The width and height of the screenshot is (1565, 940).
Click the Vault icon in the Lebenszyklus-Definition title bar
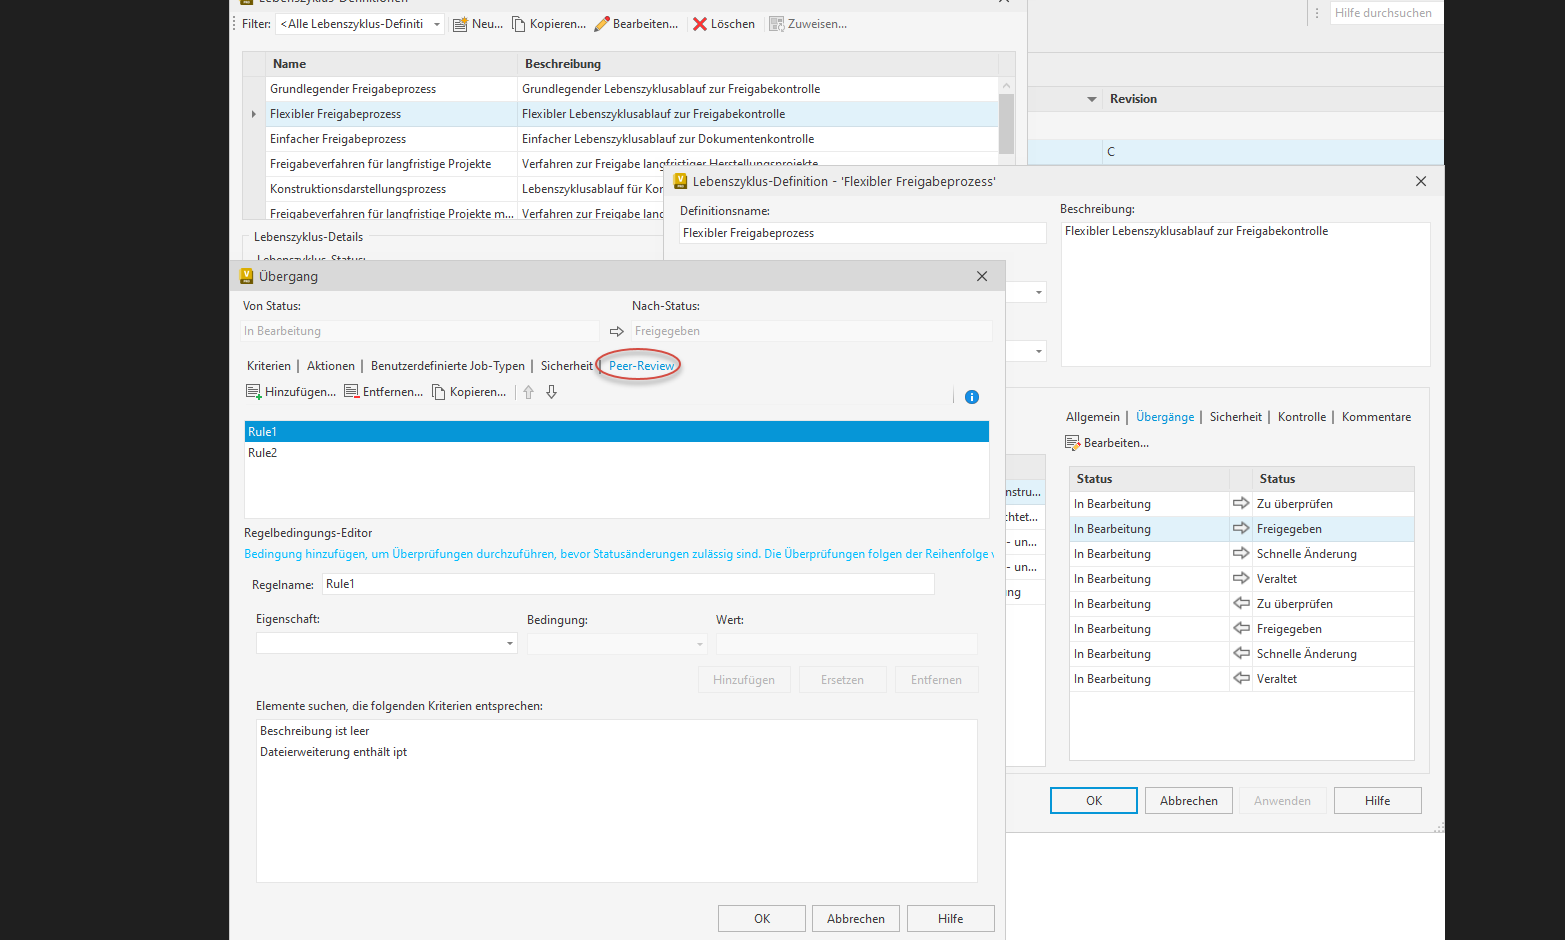[x=681, y=181]
